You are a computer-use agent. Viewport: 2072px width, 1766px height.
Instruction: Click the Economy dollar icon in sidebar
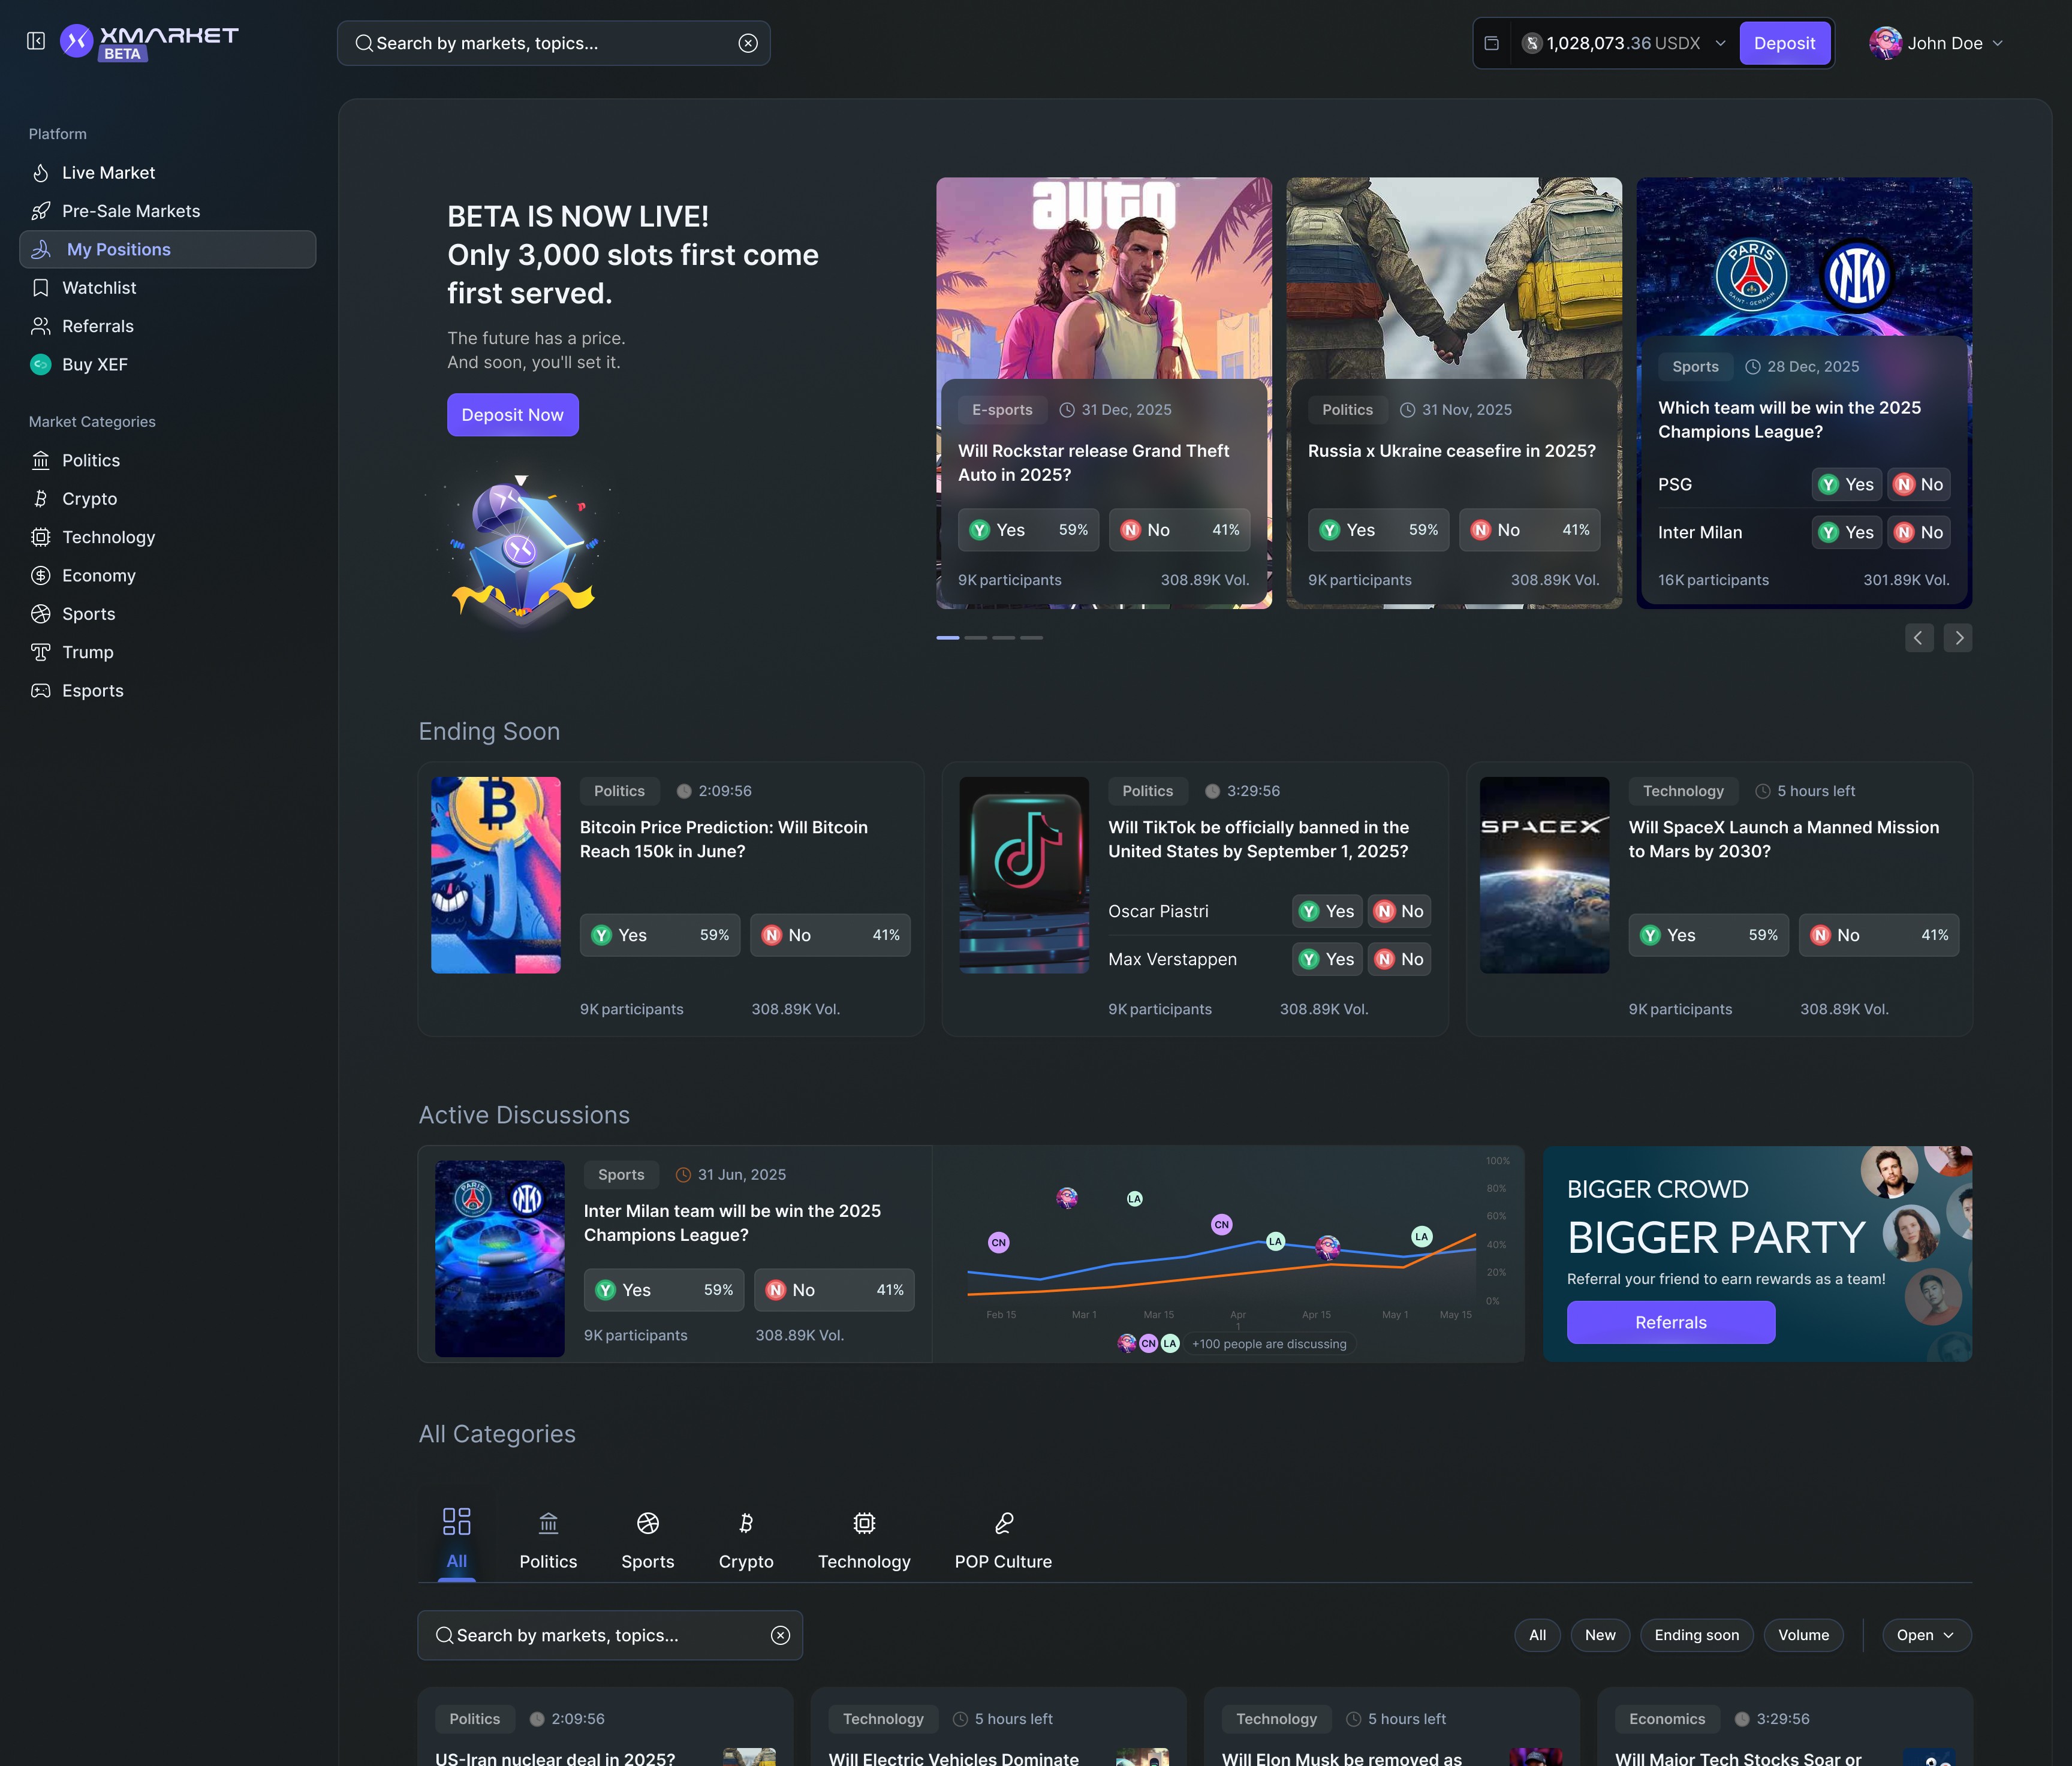coord(41,575)
